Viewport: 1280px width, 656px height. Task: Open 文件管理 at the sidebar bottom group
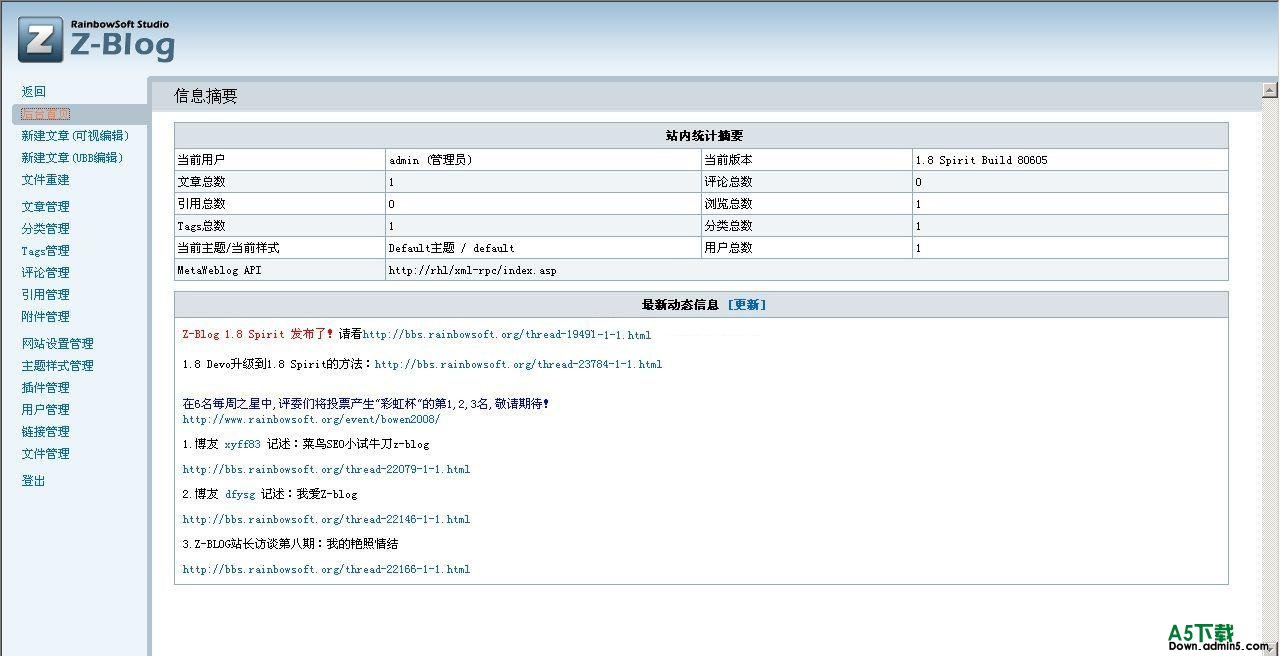(46, 454)
